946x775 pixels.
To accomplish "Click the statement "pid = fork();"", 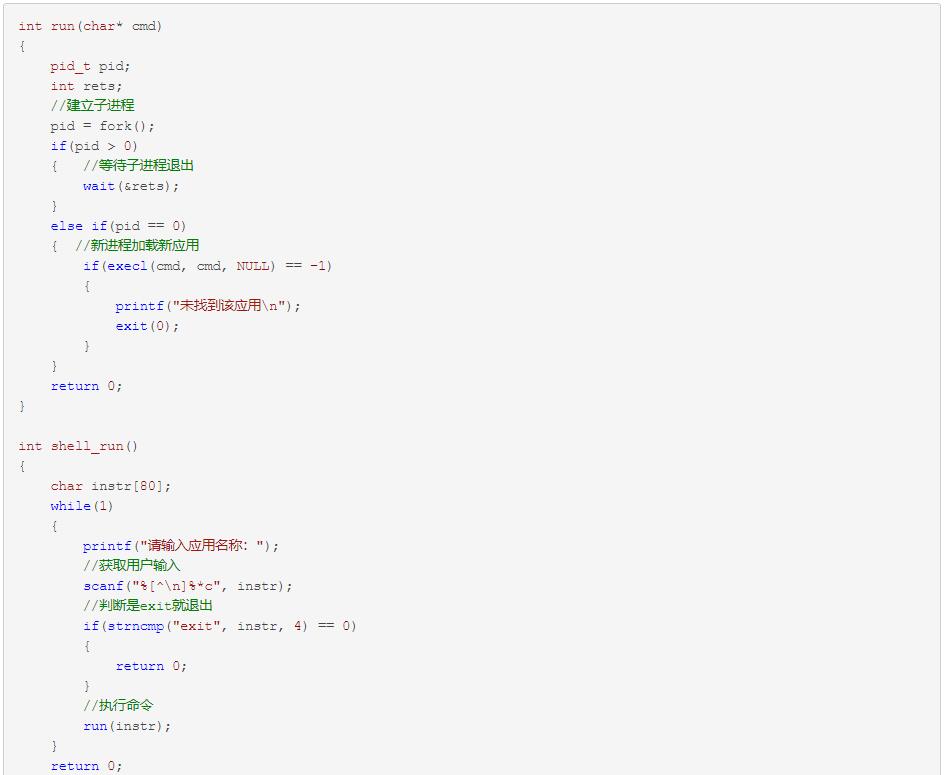I will tap(103, 126).
